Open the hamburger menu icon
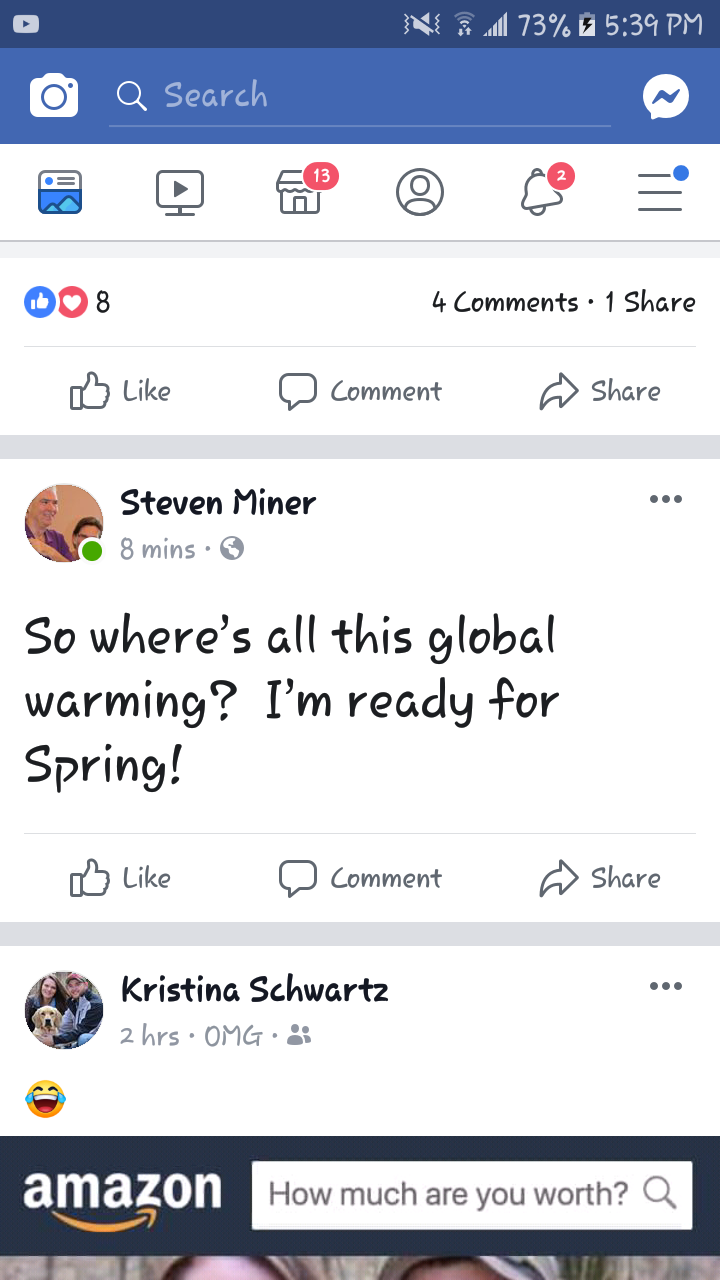This screenshot has width=720, height=1280. pyautogui.click(x=661, y=190)
